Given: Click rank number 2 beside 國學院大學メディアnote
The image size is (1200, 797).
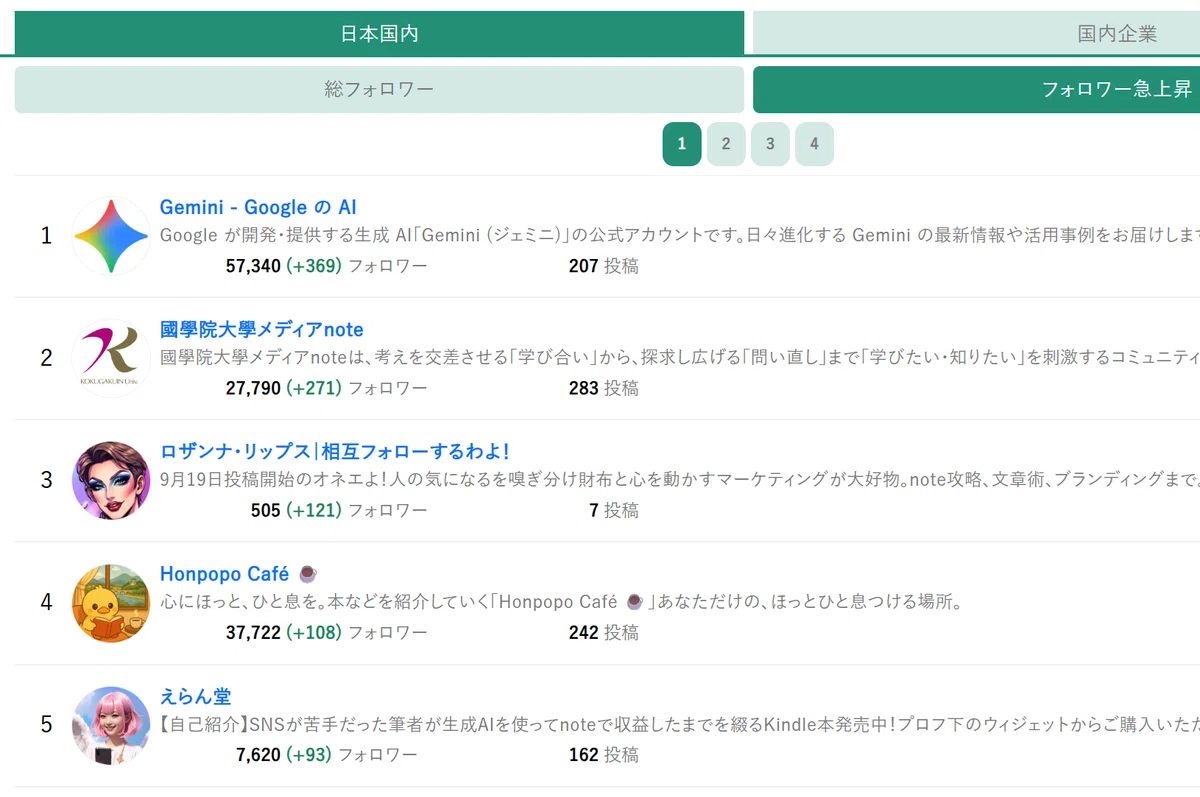Looking at the screenshot, I should (x=46, y=358).
